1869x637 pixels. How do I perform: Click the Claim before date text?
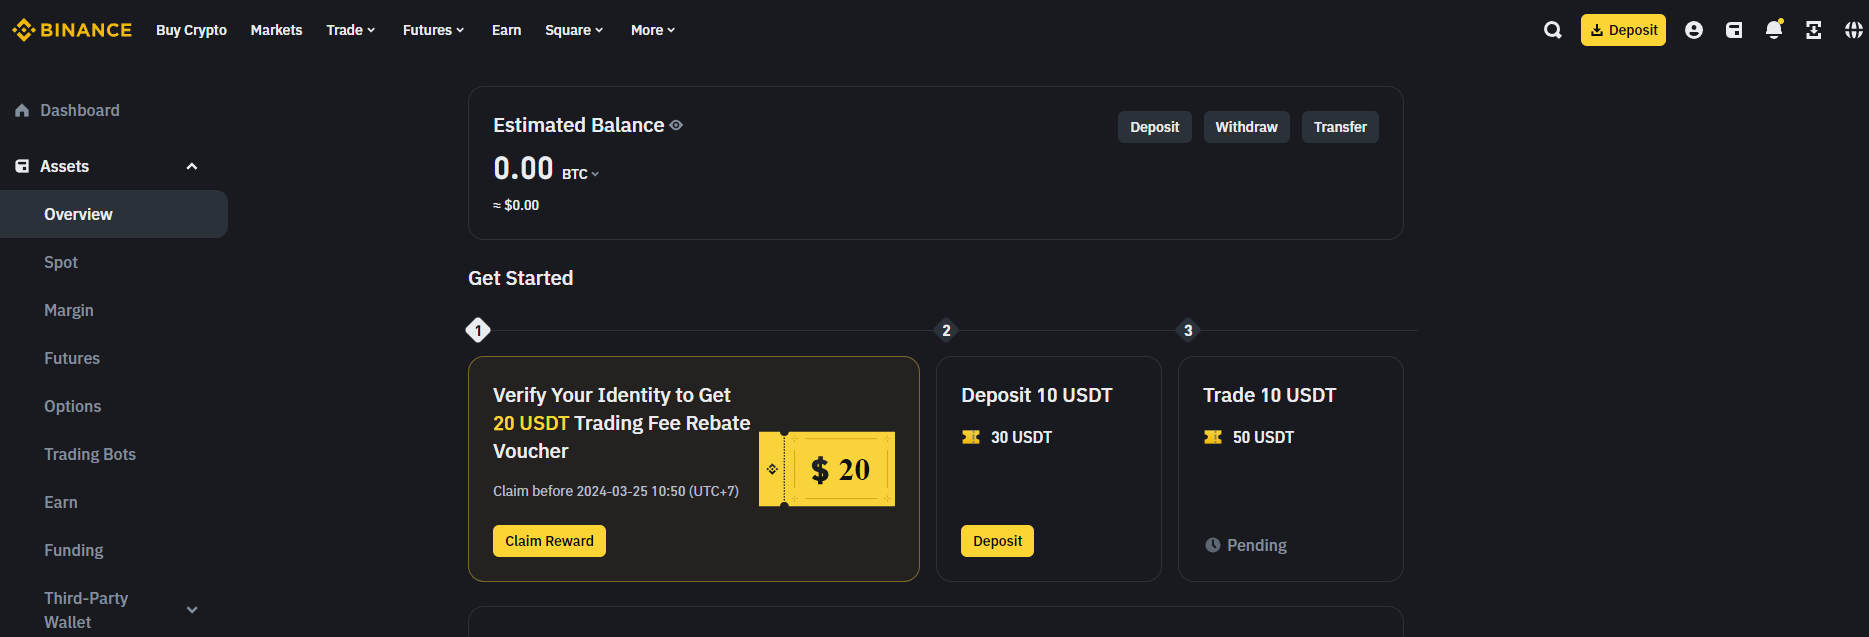tap(616, 491)
